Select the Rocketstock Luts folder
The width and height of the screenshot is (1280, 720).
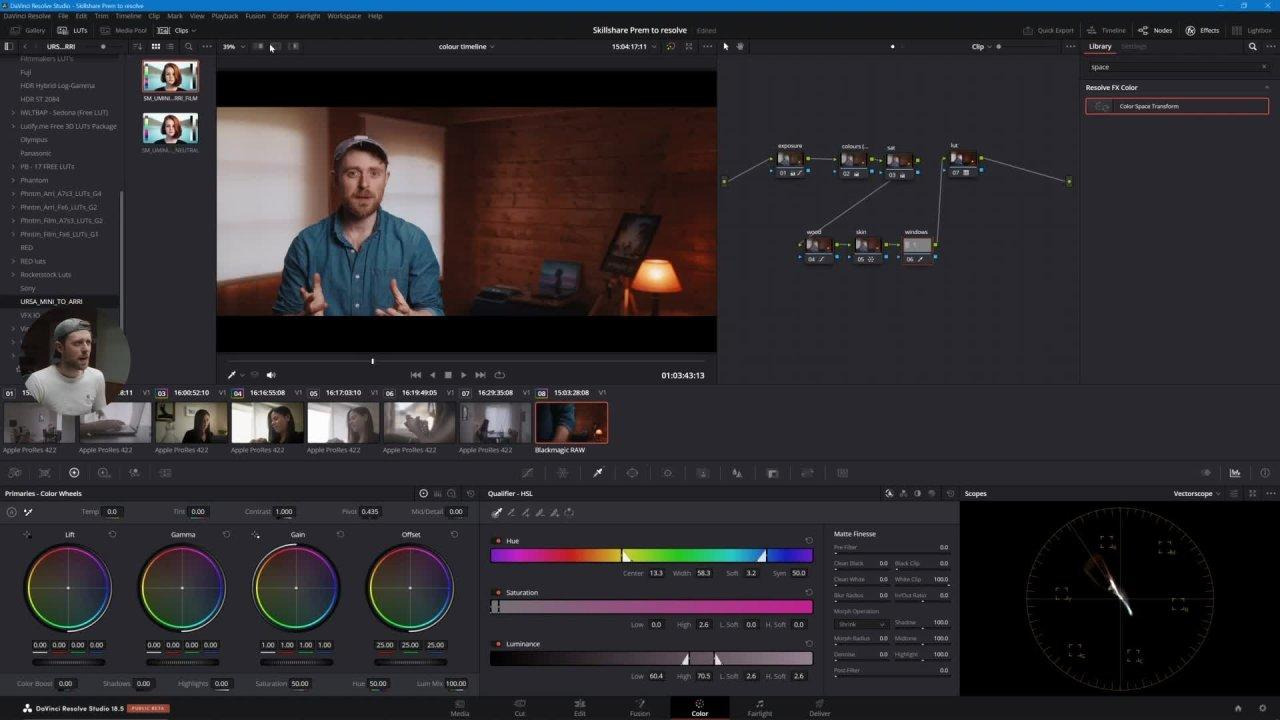(x=46, y=274)
